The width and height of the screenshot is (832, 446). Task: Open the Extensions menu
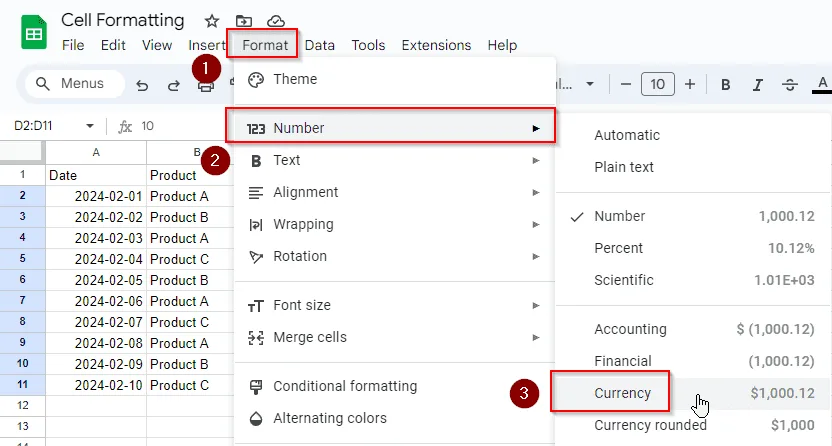click(x=436, y=45)
